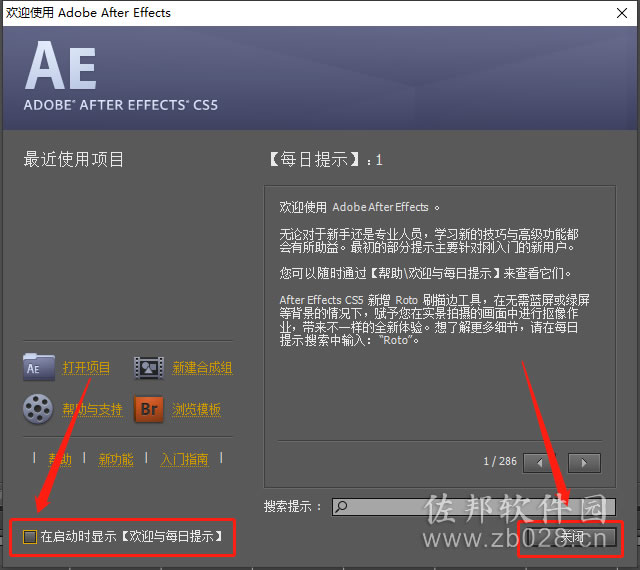Click the 关闭 button

tap(571, 537)
